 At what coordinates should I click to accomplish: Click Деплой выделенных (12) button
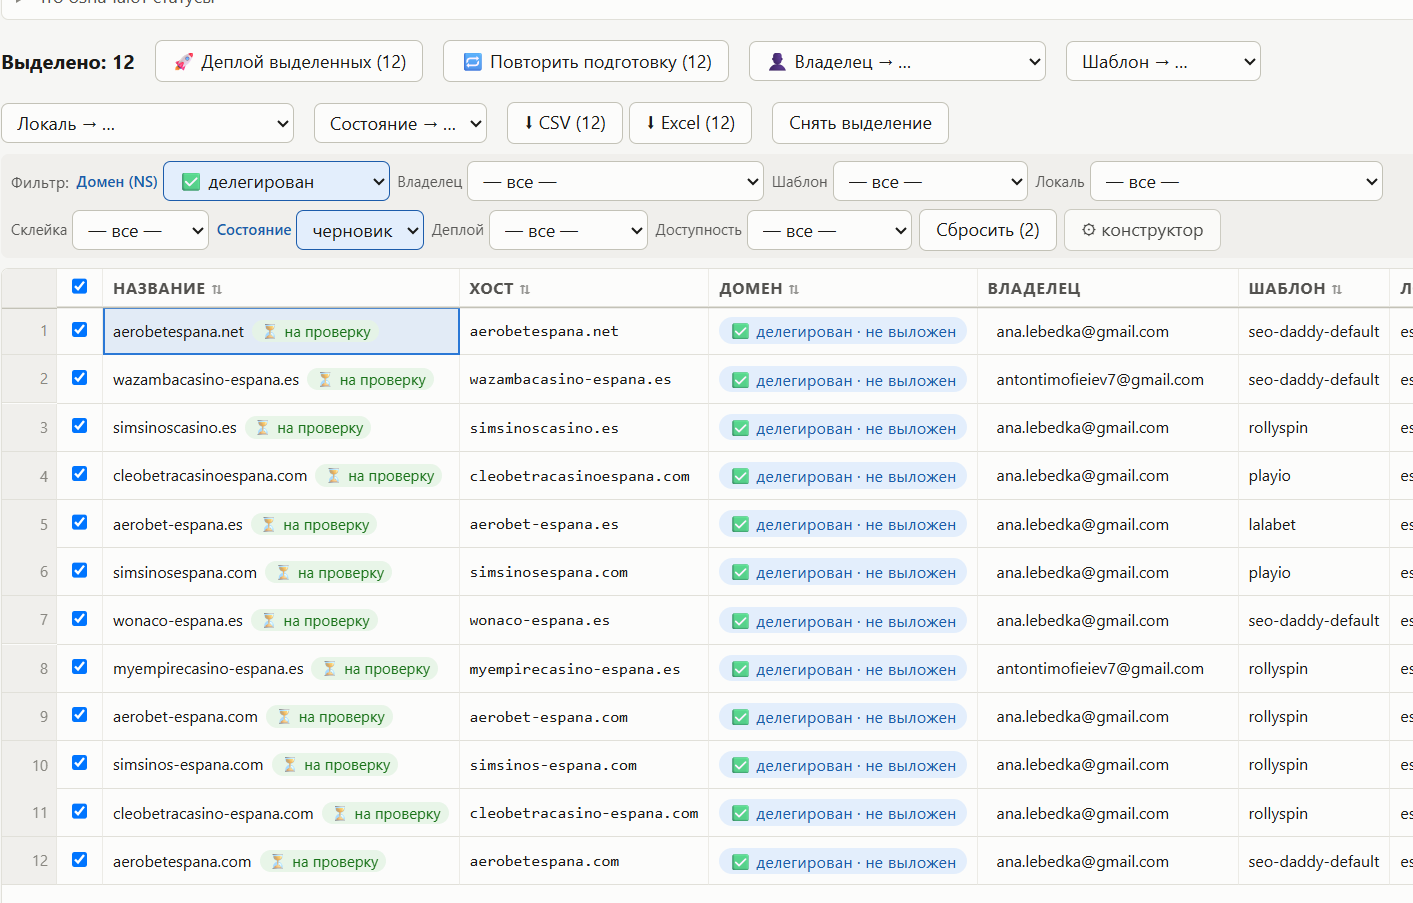click(x=289, y=62)
